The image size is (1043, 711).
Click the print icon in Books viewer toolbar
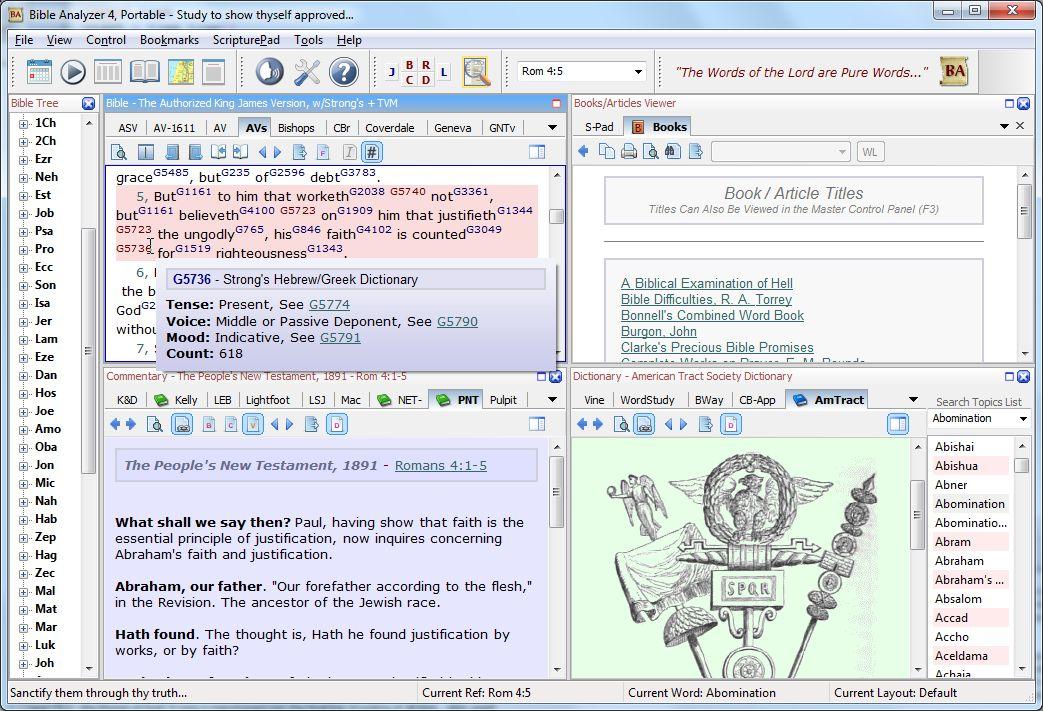pyautogui.click(x=629, y=152)
